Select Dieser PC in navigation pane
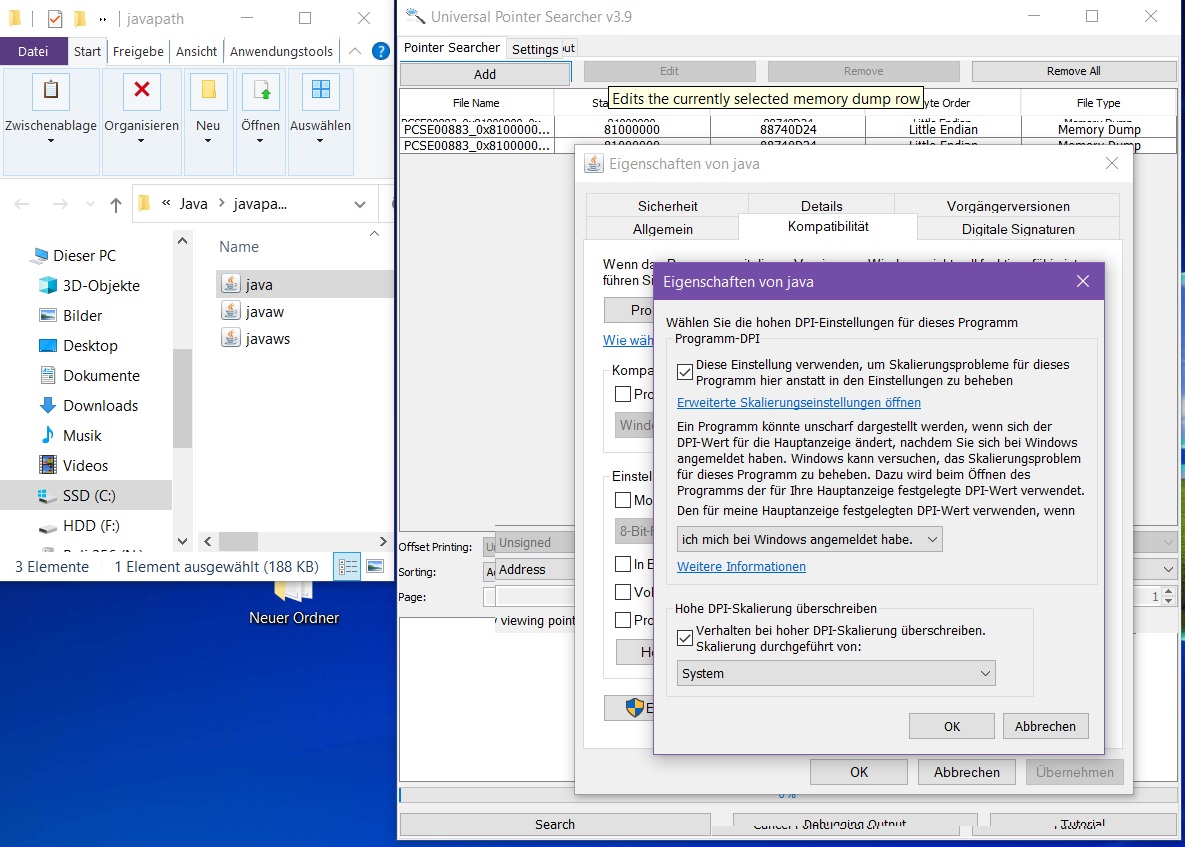Viewport: 1185px width, 847px height. (84, 255)
